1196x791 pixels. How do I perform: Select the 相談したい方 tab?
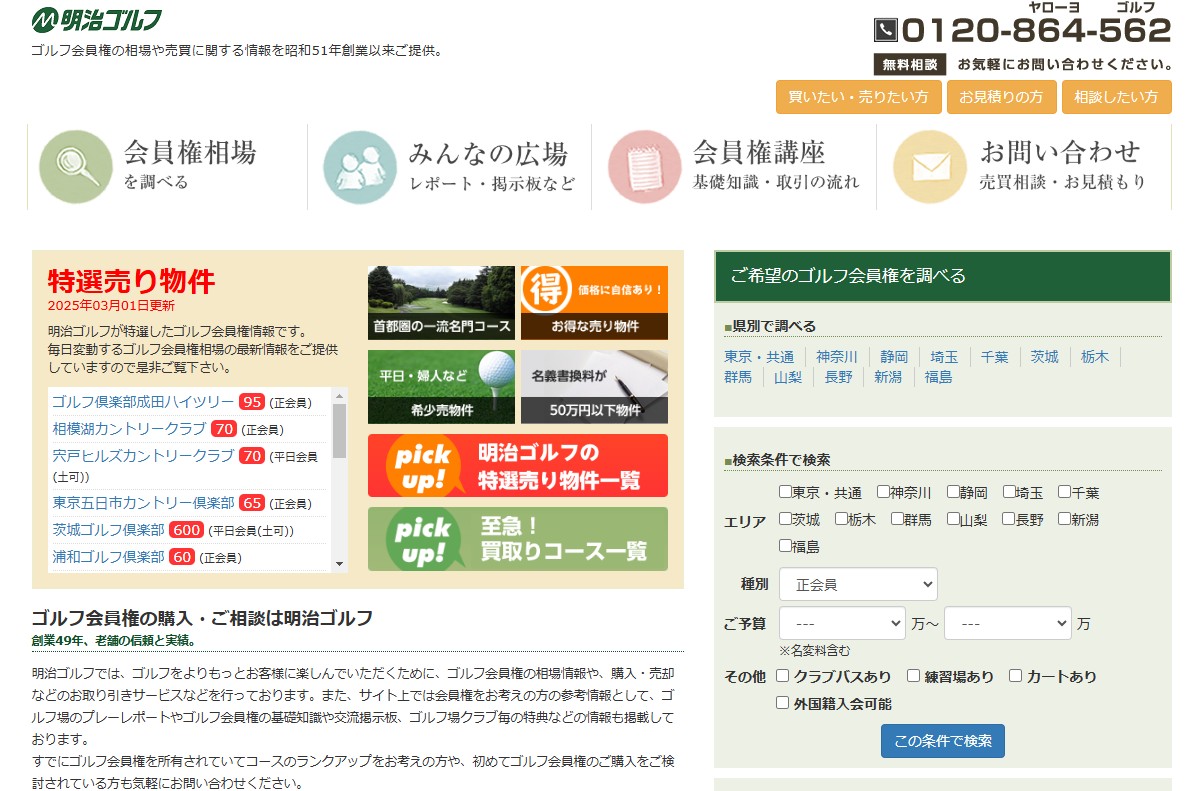pos(1115,97)
